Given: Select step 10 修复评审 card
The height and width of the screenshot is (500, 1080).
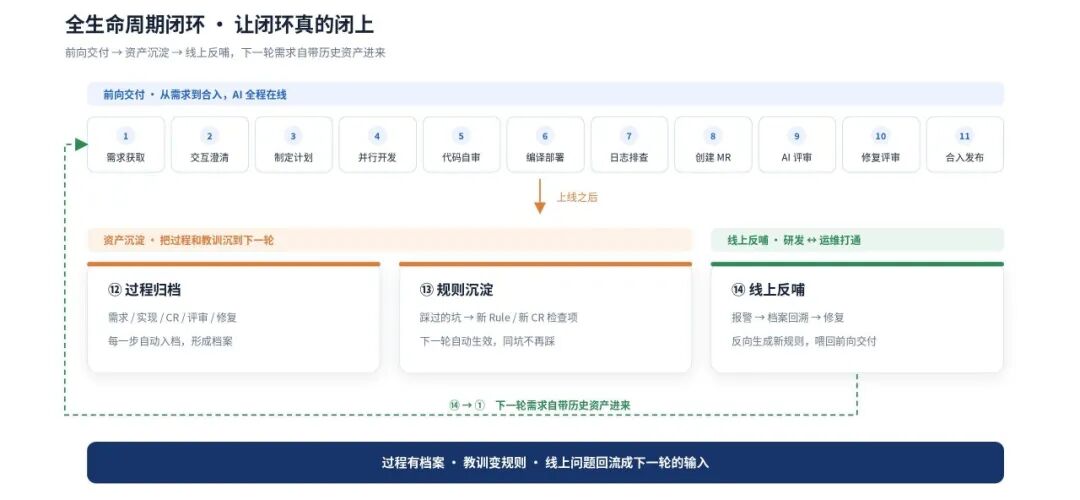Looking at the screenshot, I should coord(881,145).
